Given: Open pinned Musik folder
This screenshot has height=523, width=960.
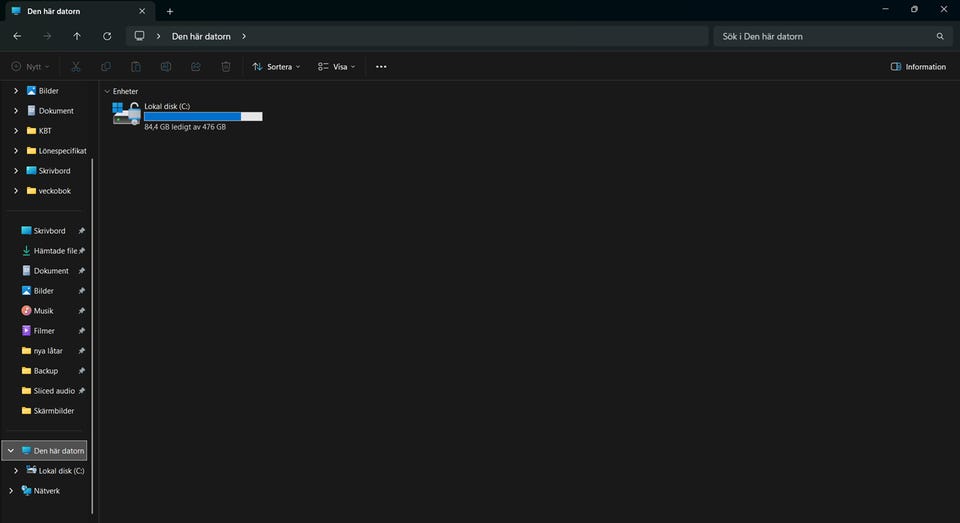Looking at the screenshot, I should 43,310.
